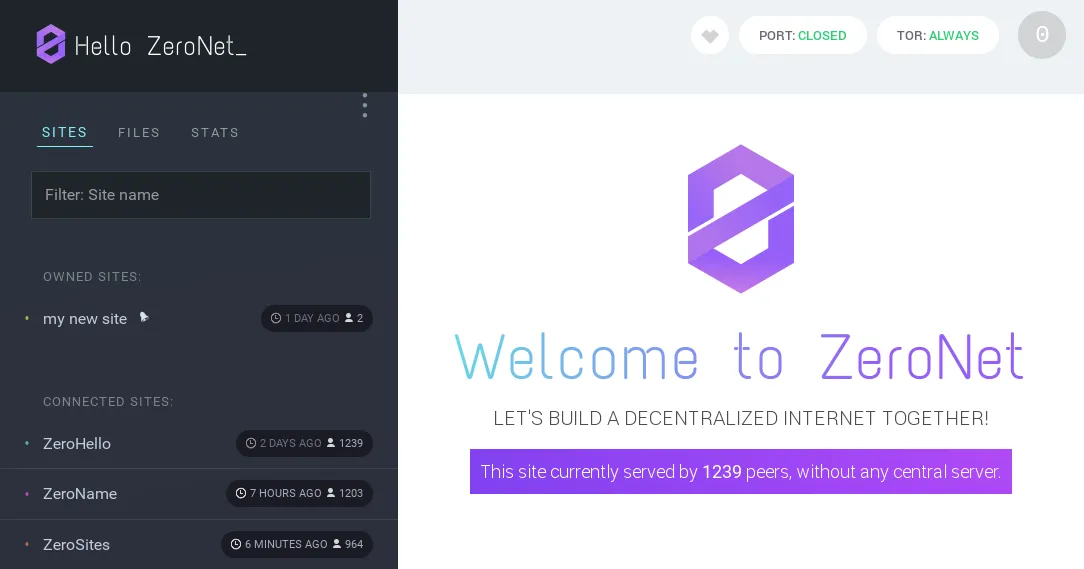Click the circular 0 notifications badge
Image resolution: width=1084 pixels, height=569 pixels.
click(1041, 35)
